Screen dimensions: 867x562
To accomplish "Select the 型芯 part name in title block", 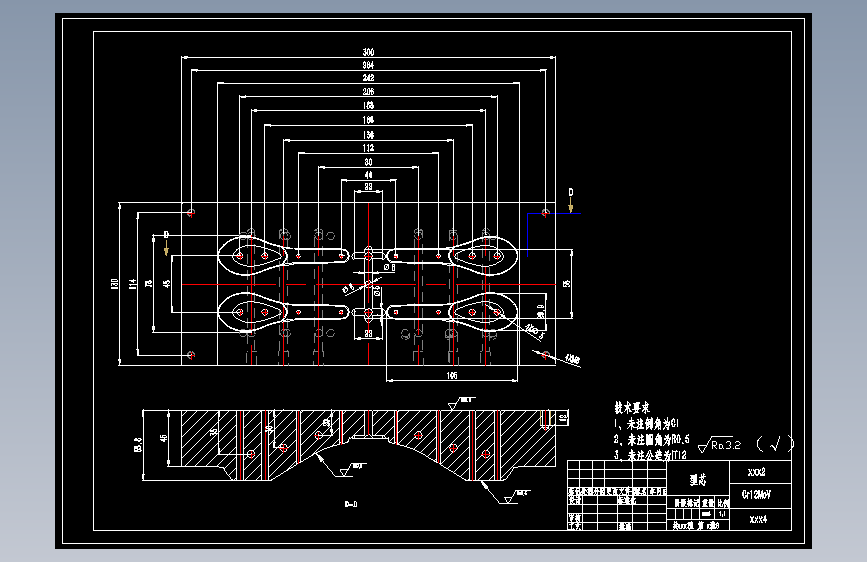I will 698,479.
